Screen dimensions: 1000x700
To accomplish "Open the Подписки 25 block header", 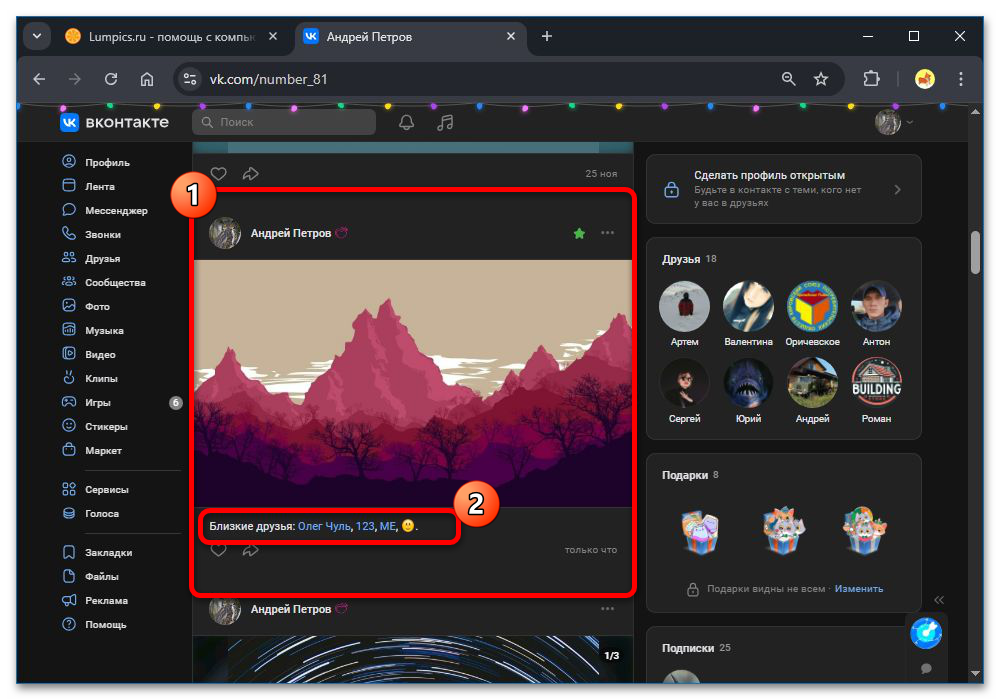I will (696, 648).
